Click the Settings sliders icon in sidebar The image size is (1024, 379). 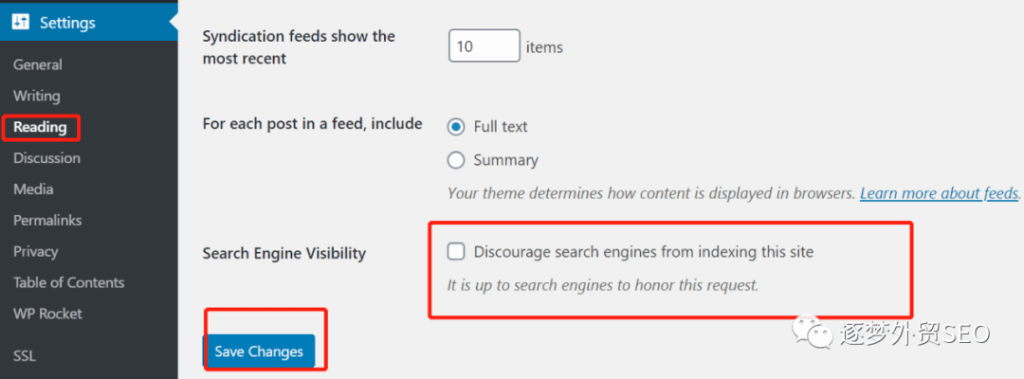[x=20, y=23]
